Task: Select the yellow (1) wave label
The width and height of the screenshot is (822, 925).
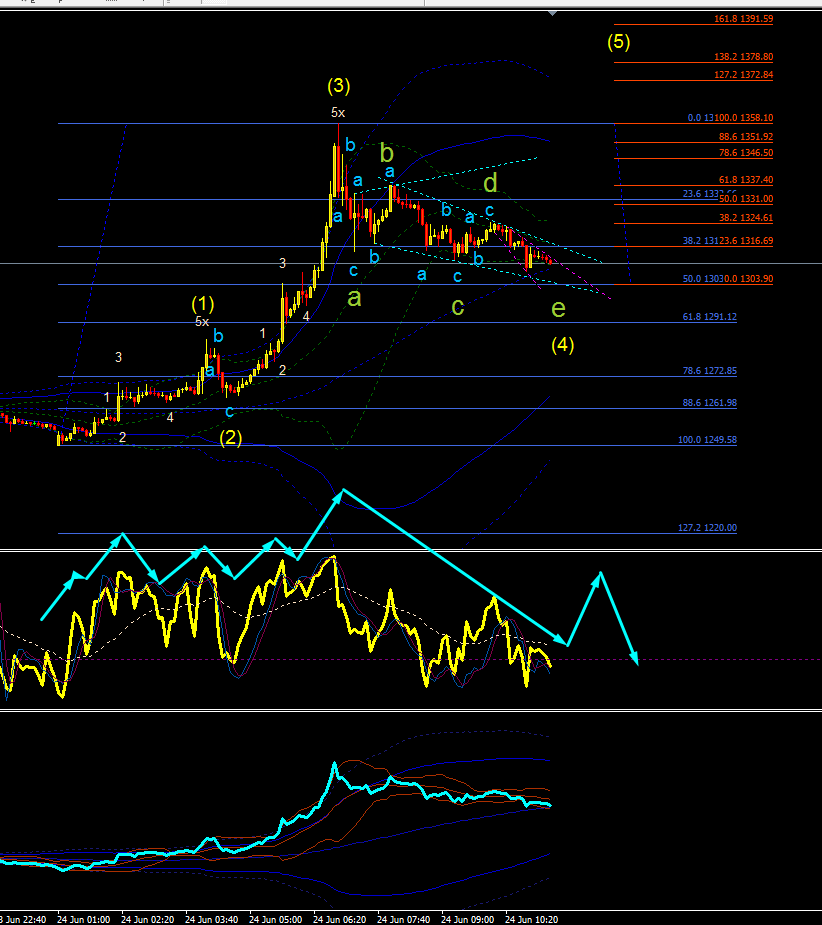Action: click(202, 304)
